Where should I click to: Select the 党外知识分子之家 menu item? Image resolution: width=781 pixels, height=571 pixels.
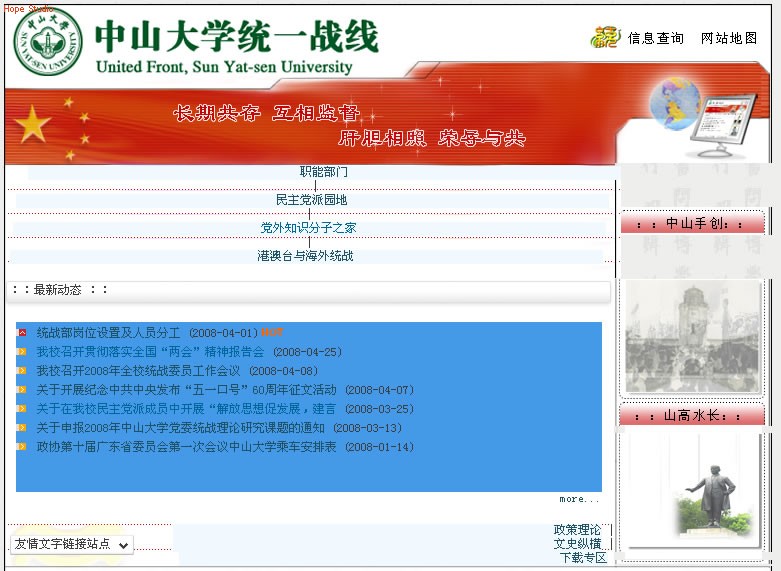[x=308, y=228]
